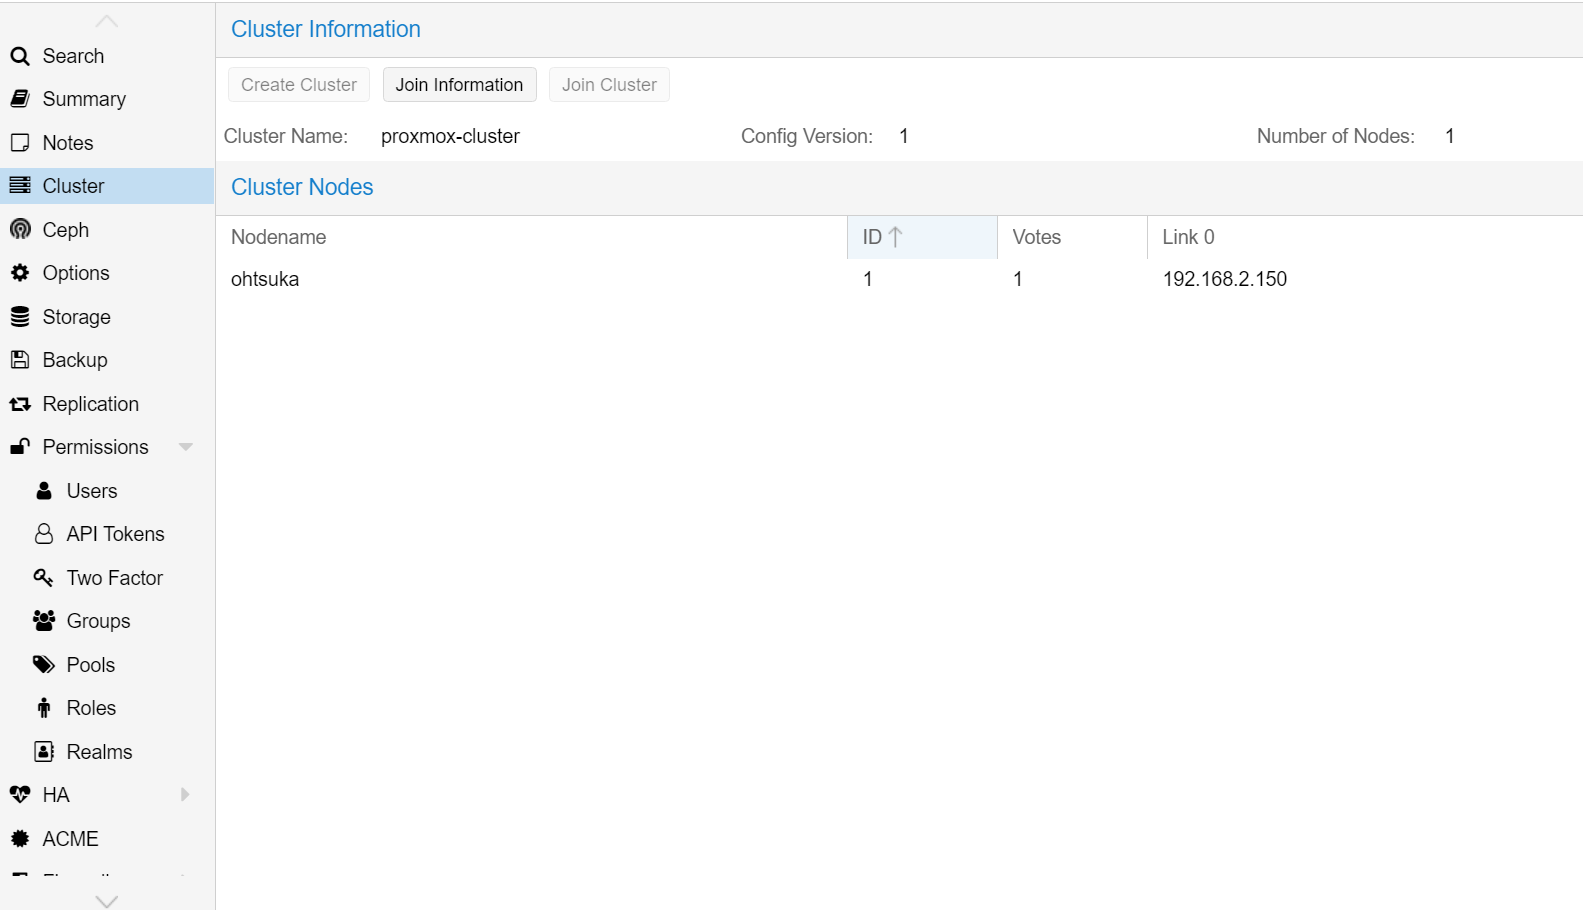Click the Create Cluster button

click(x=299, y=85)
